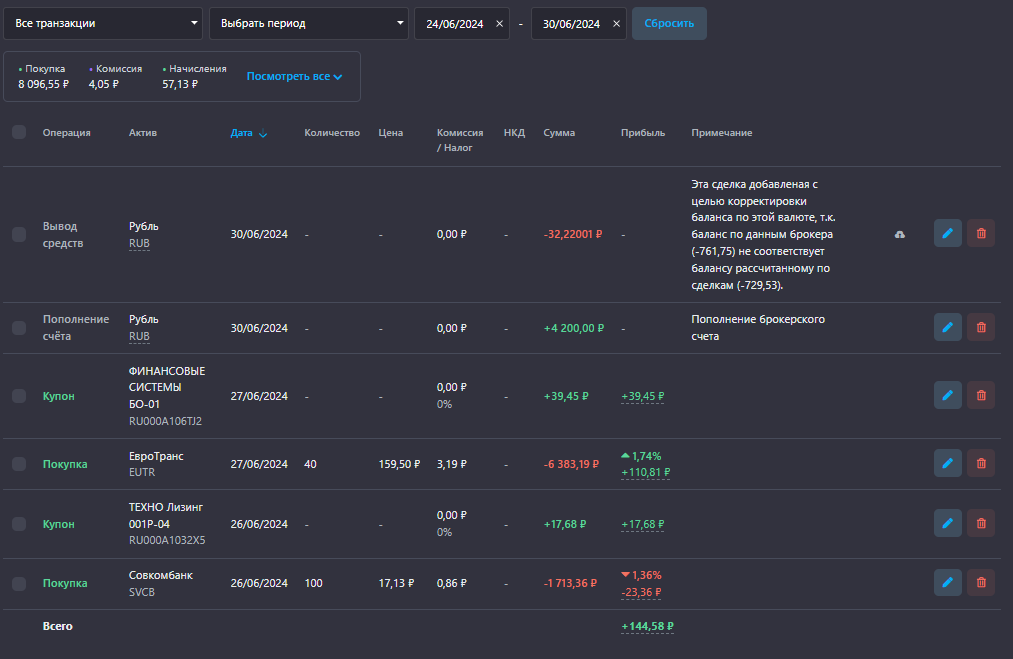Edit the ФИНАНСОВЫЕ СИСТЕМЫ coupon transaction
Image resolution: width=1013 pixels, height=659 pixels.
tap(948, 395)
